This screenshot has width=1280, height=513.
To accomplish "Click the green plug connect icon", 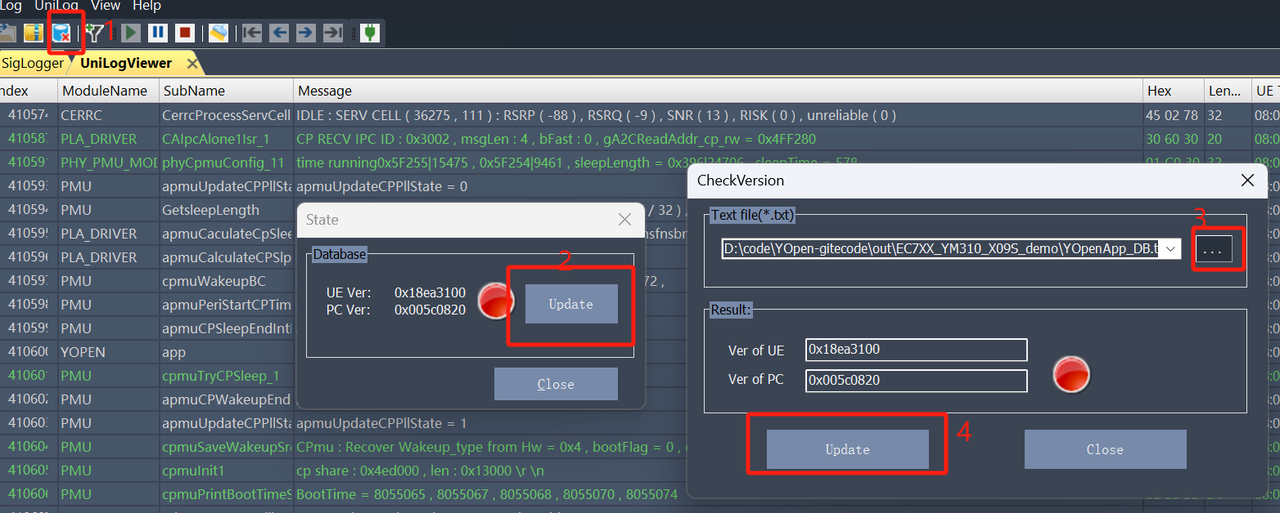I will [x=369, y=33].
